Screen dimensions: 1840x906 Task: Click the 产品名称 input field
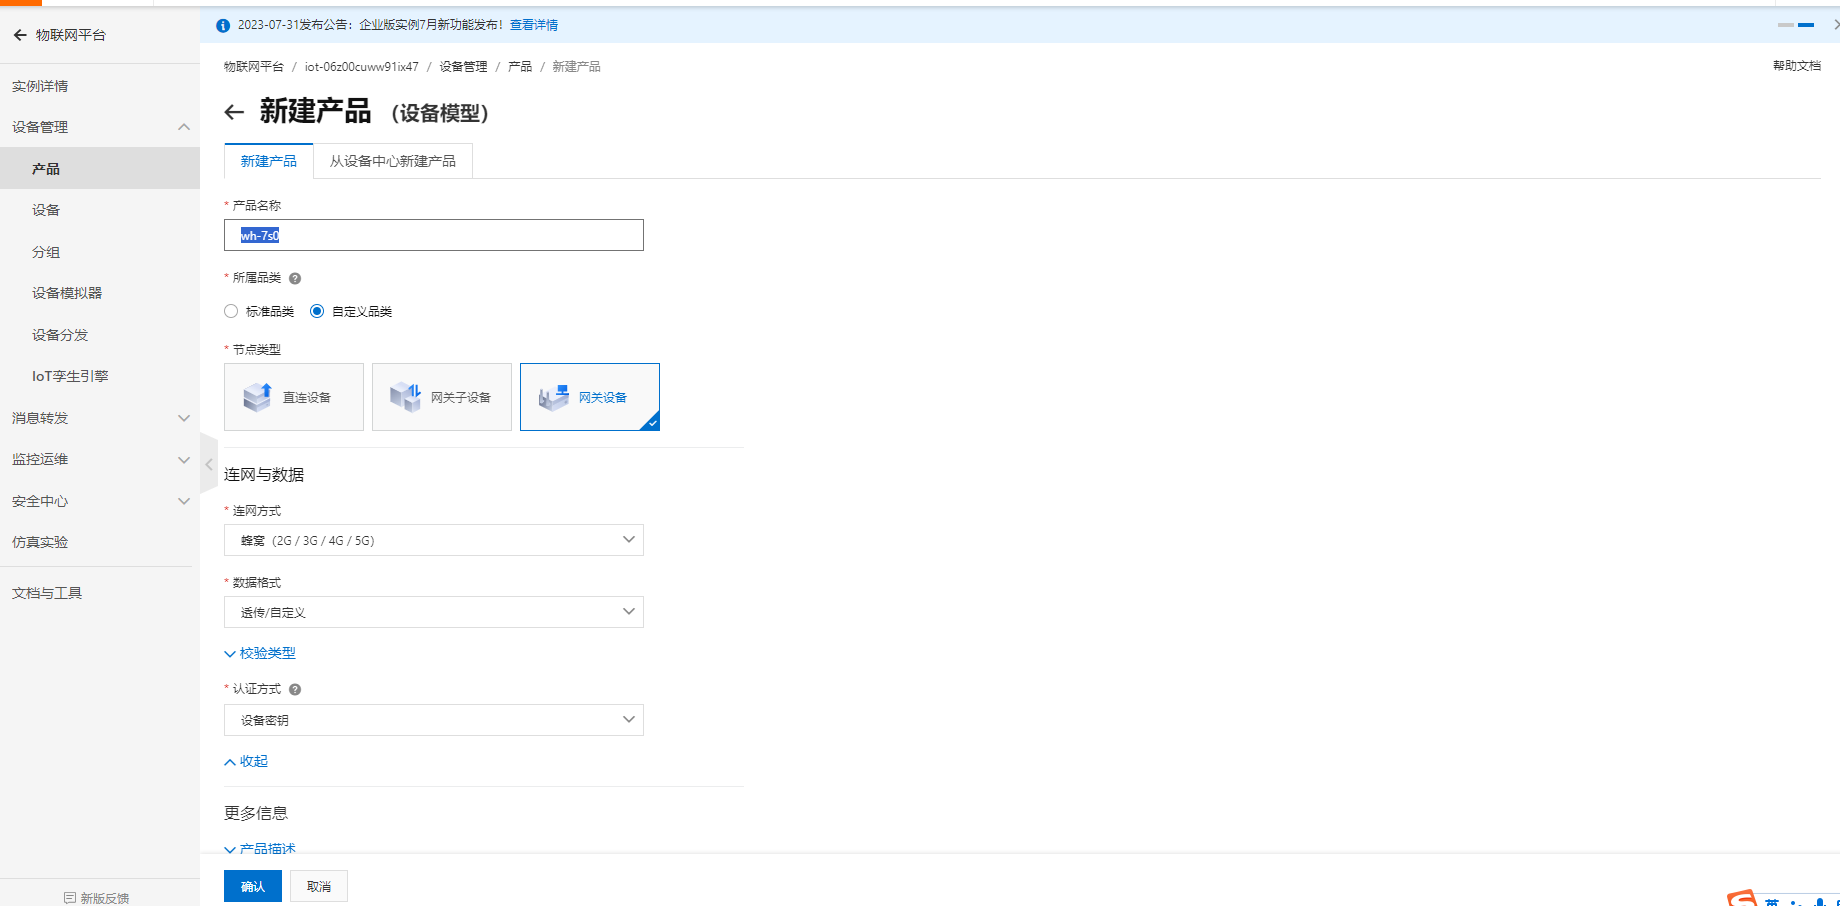(x=434, y=235)
